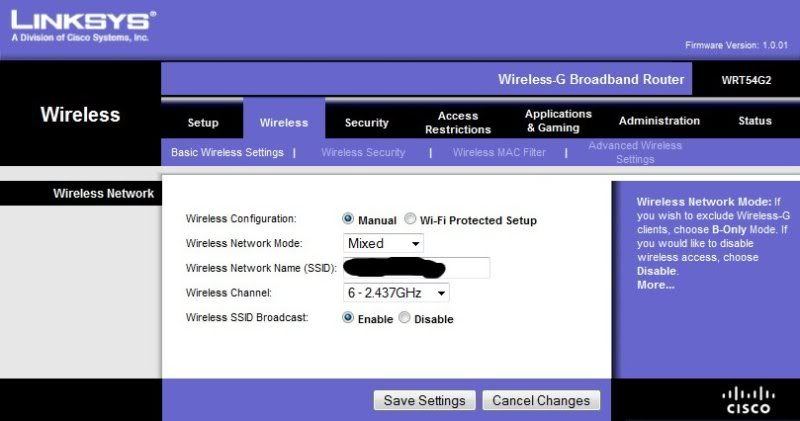Open the Administration tab
The image size is (800, 421).
659,121
